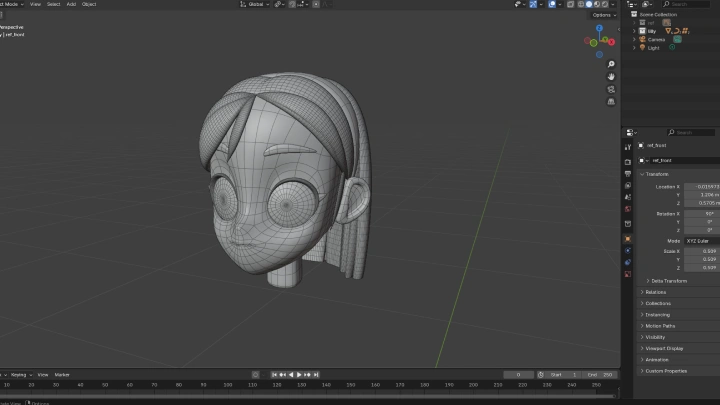720x405 pixels.
Task: Toggle viewport gizmos display
Action: [x=533, y=4]
